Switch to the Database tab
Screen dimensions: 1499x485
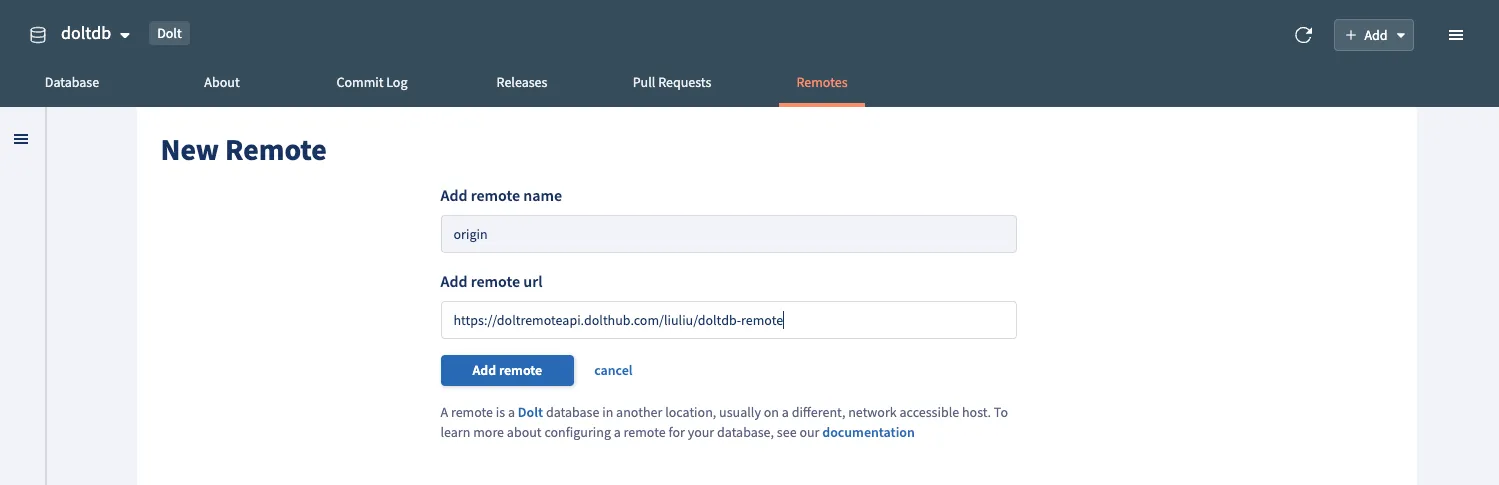72,82
